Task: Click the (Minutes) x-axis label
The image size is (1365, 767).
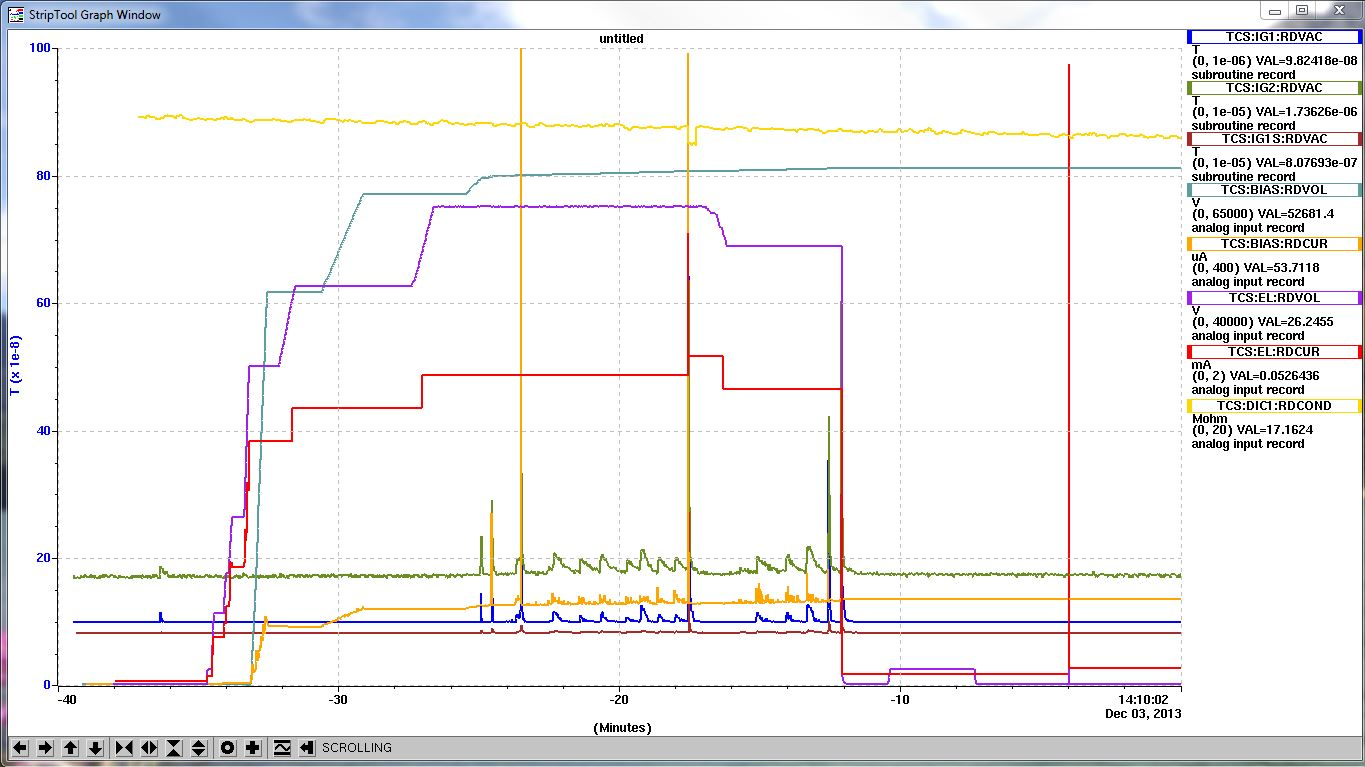Action: [x=622, y=728]
